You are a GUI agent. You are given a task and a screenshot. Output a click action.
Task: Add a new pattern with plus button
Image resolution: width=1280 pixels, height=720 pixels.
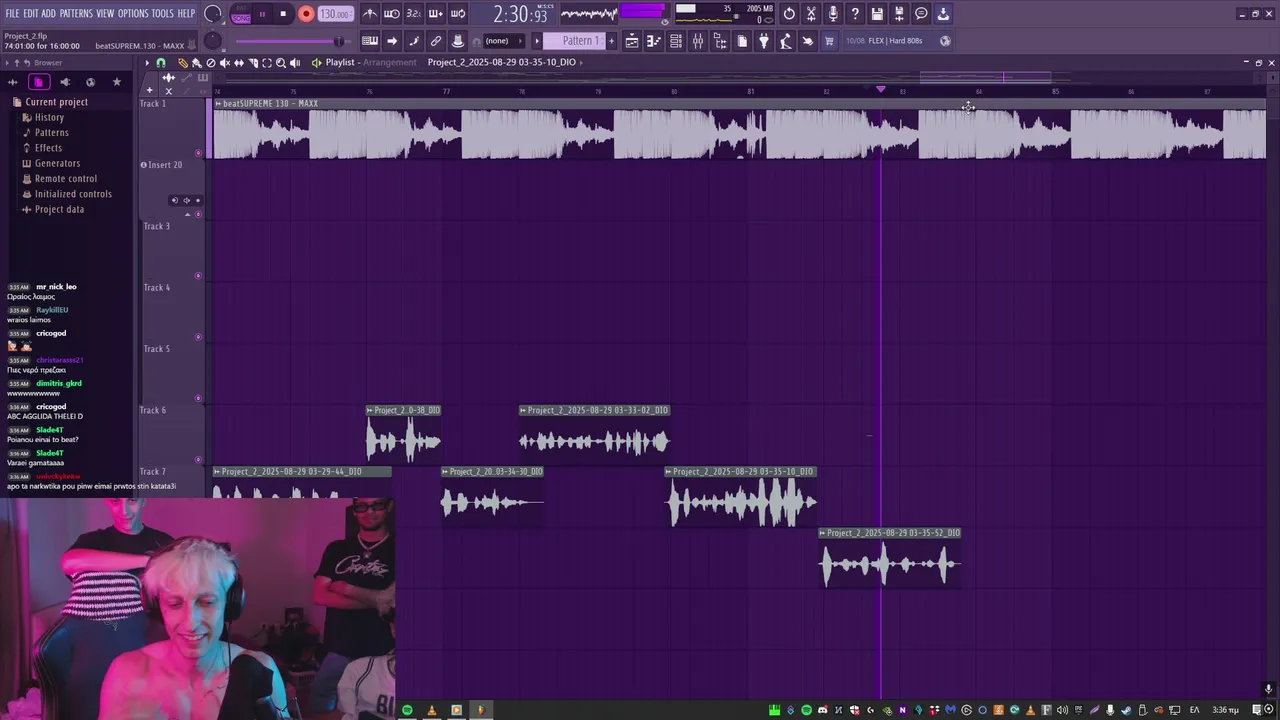pos(612,41)
